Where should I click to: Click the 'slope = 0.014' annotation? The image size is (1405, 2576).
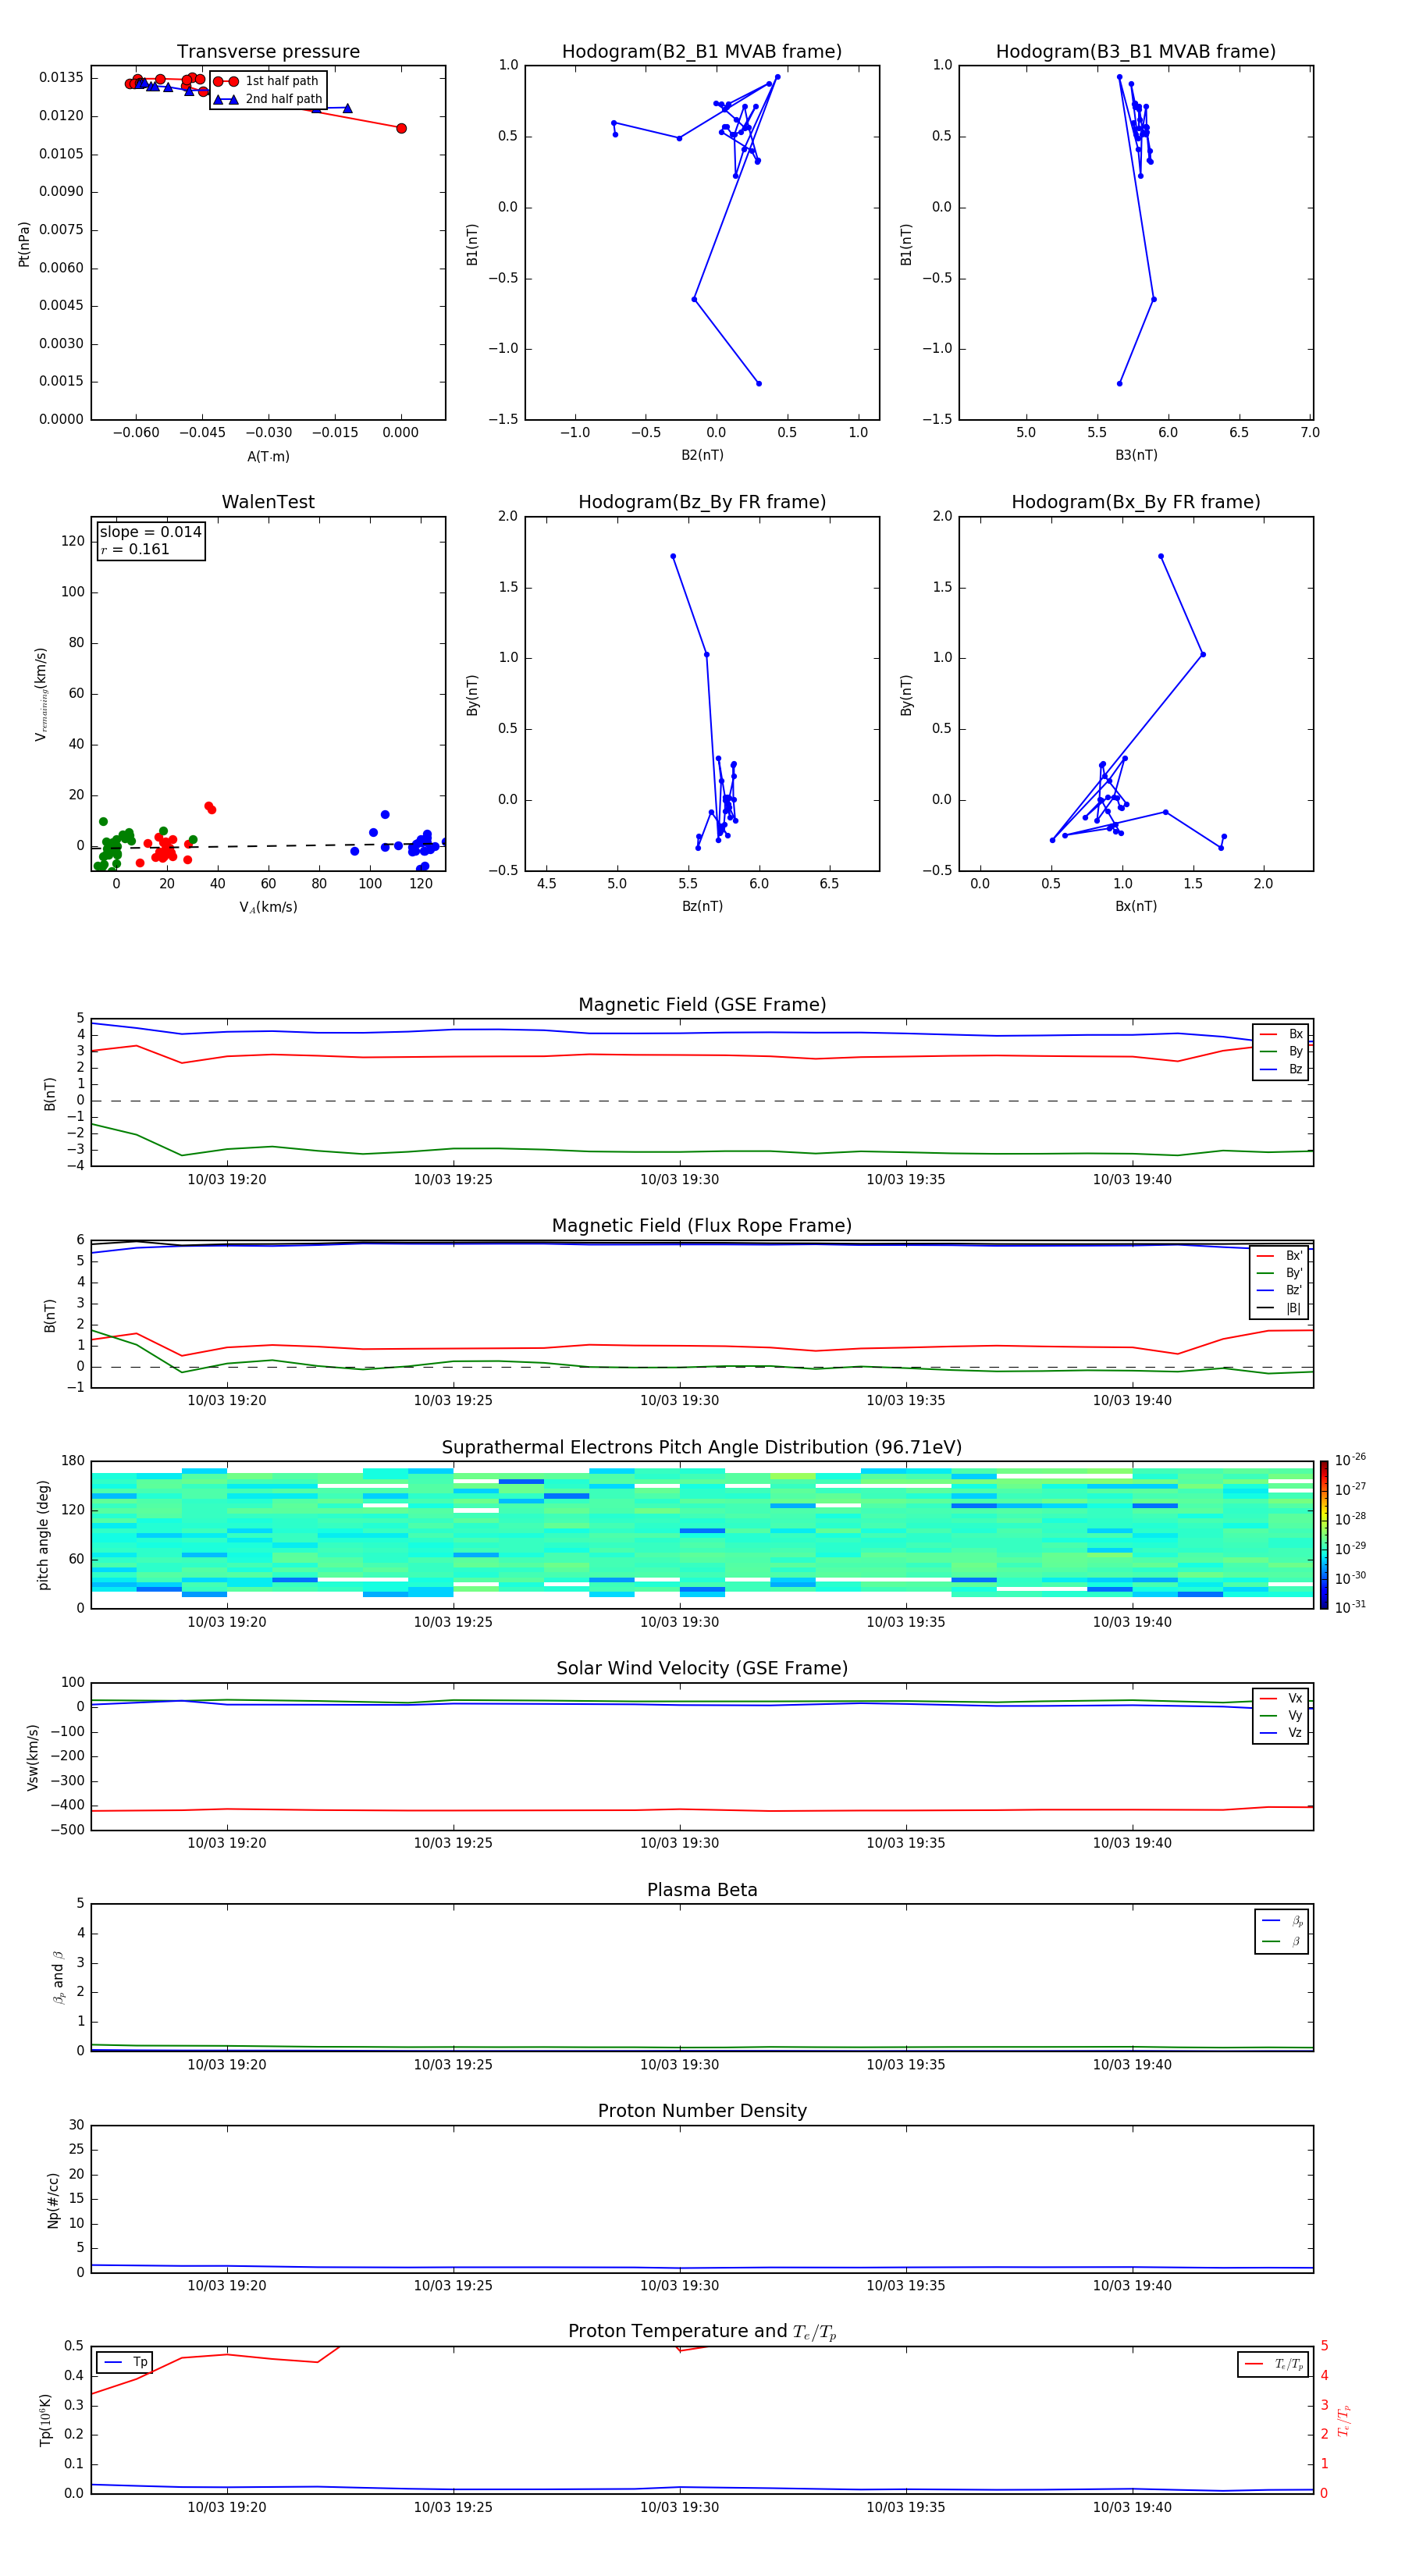coord(151,532)
